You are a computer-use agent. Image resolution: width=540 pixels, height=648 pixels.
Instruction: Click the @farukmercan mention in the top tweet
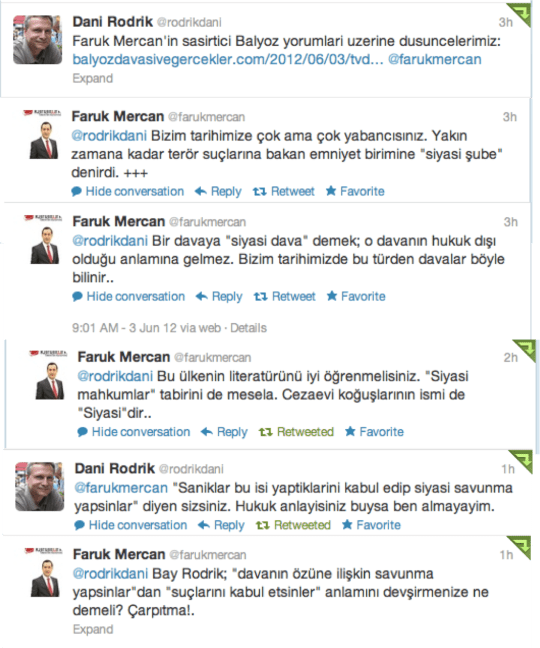point(435,60)
